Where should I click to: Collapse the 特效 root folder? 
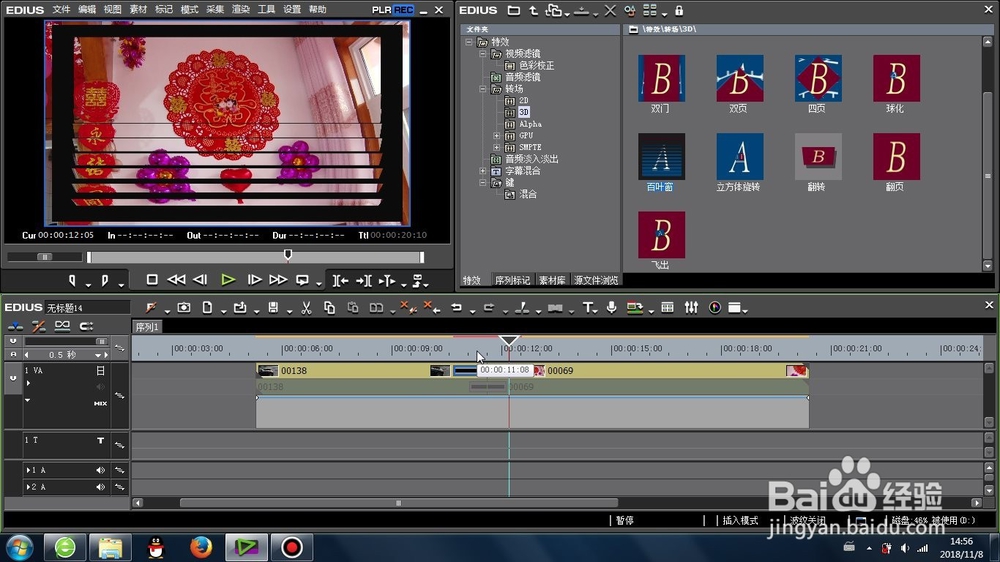pyautogui.click(x=469, y=42)
